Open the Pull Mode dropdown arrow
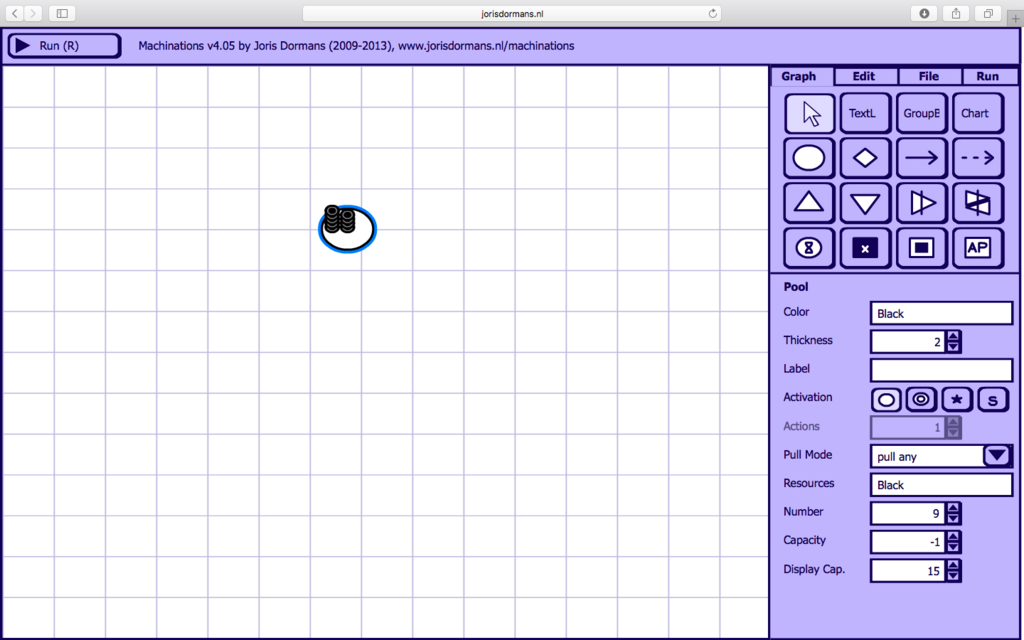Viewport: 1024px width, 640px height. pos(997,455)
